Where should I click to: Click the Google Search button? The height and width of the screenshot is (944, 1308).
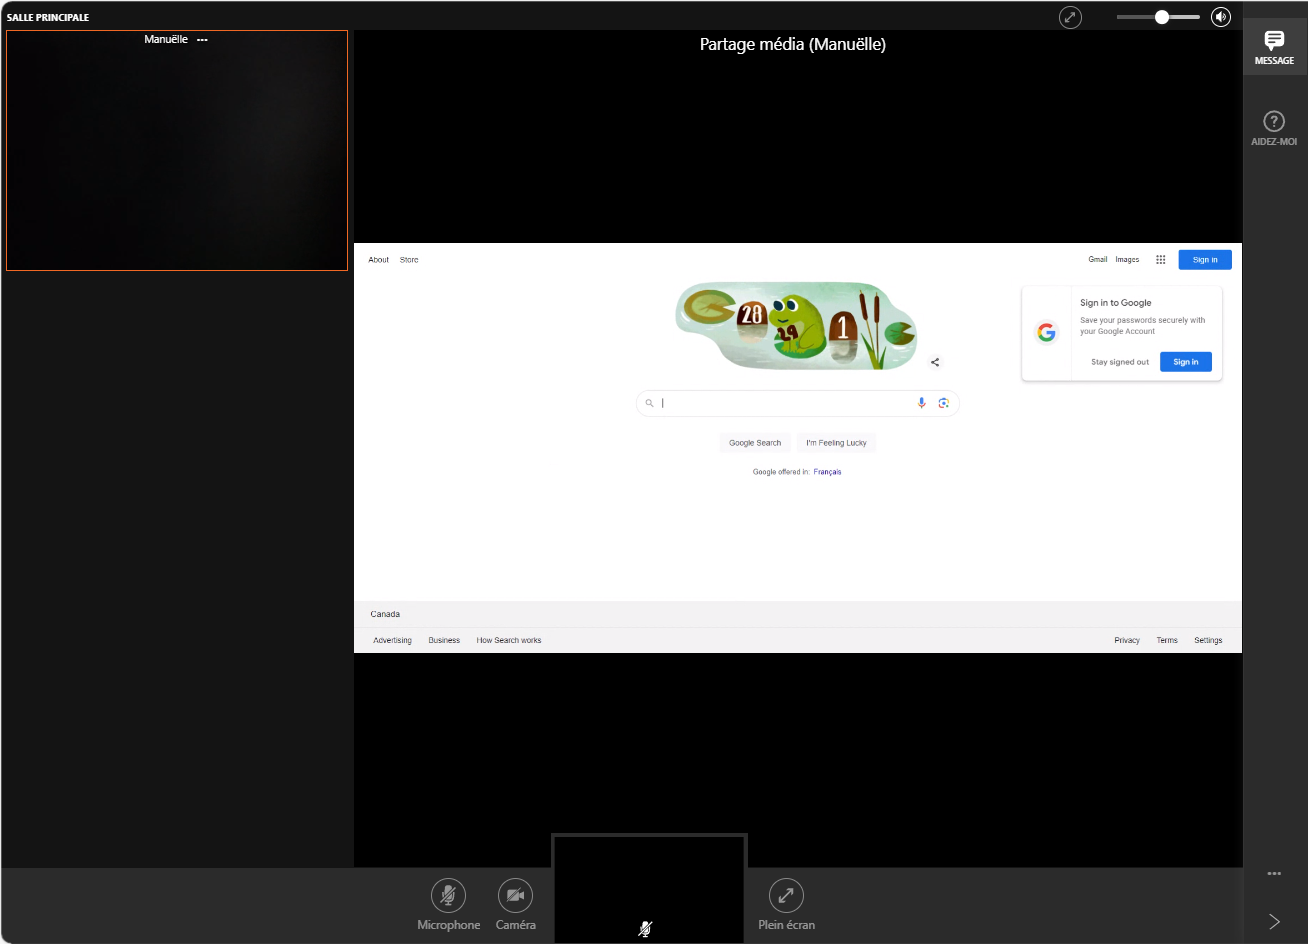(755, 443)
